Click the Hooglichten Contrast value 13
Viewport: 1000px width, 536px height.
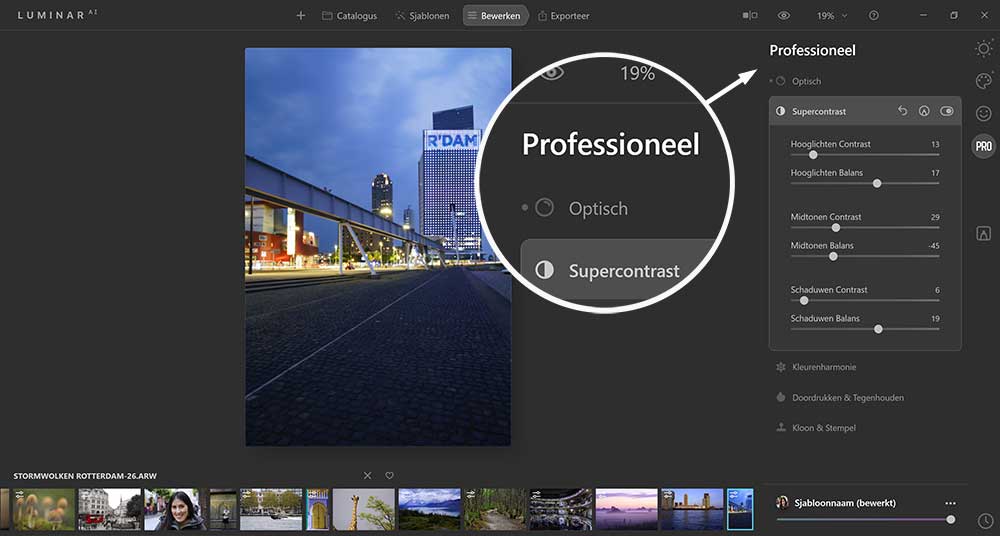[x=935, y=144]
